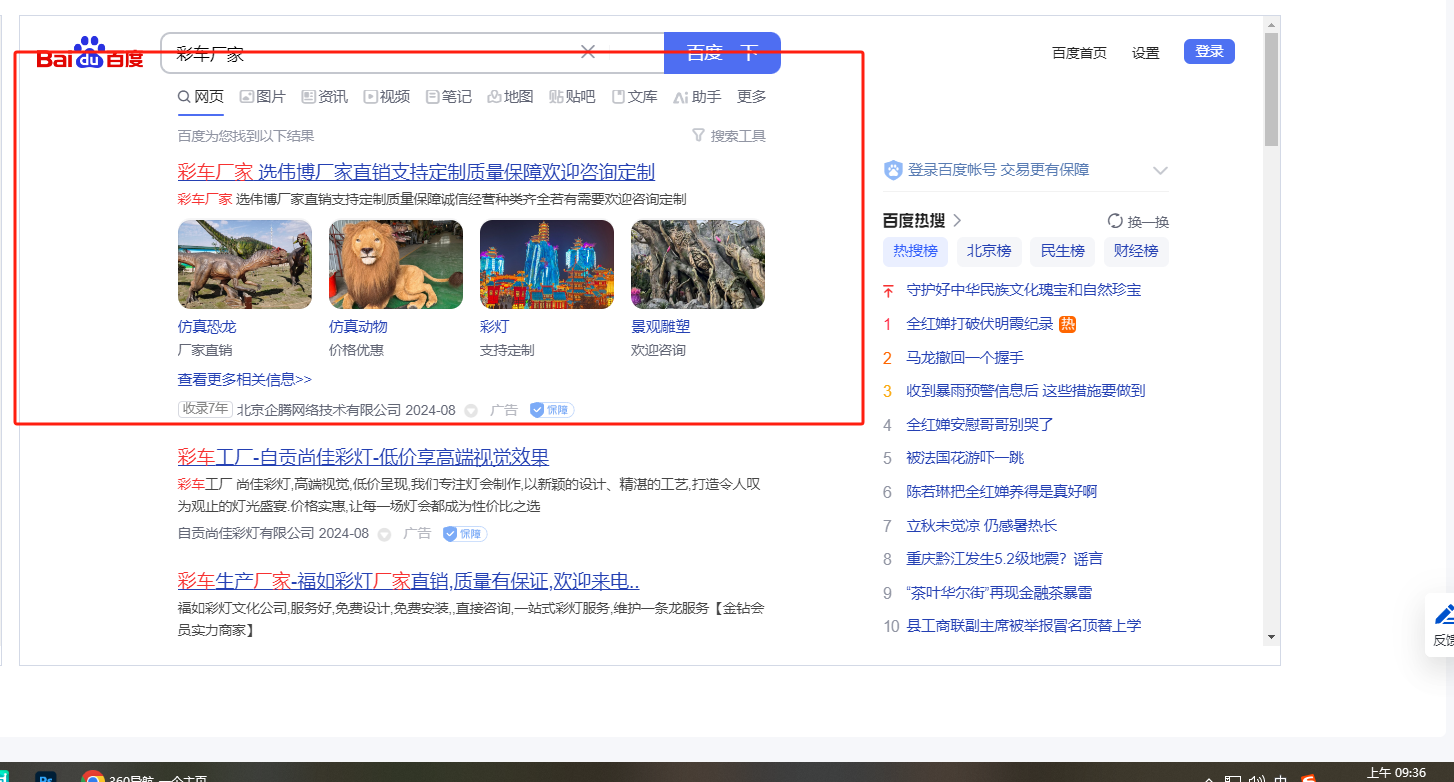Open the dropdown arrow beside 自贡尚佳彩灯有限公司
Image resolution: width=1454 pixels, height=782 pixels.
pyautogui.click(x=384, y=534)
